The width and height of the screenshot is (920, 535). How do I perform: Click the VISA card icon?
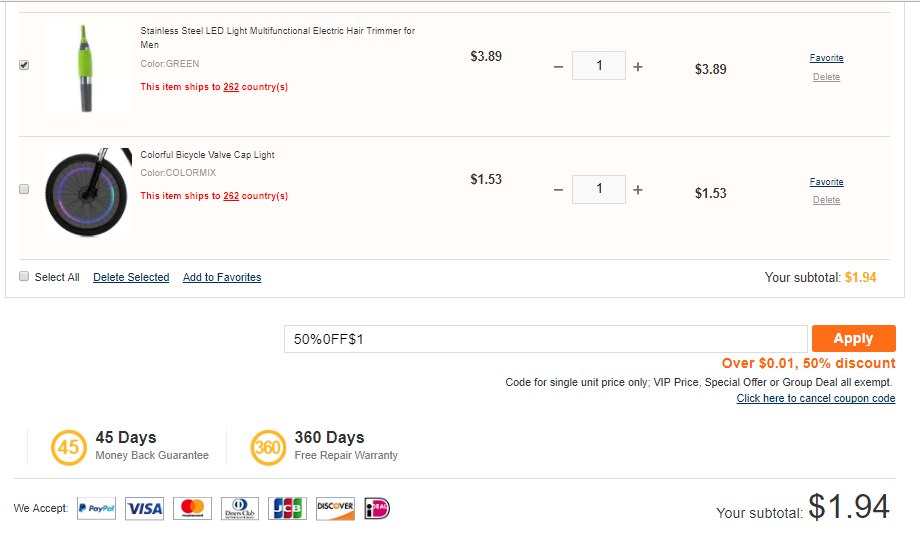coord(144,509)
